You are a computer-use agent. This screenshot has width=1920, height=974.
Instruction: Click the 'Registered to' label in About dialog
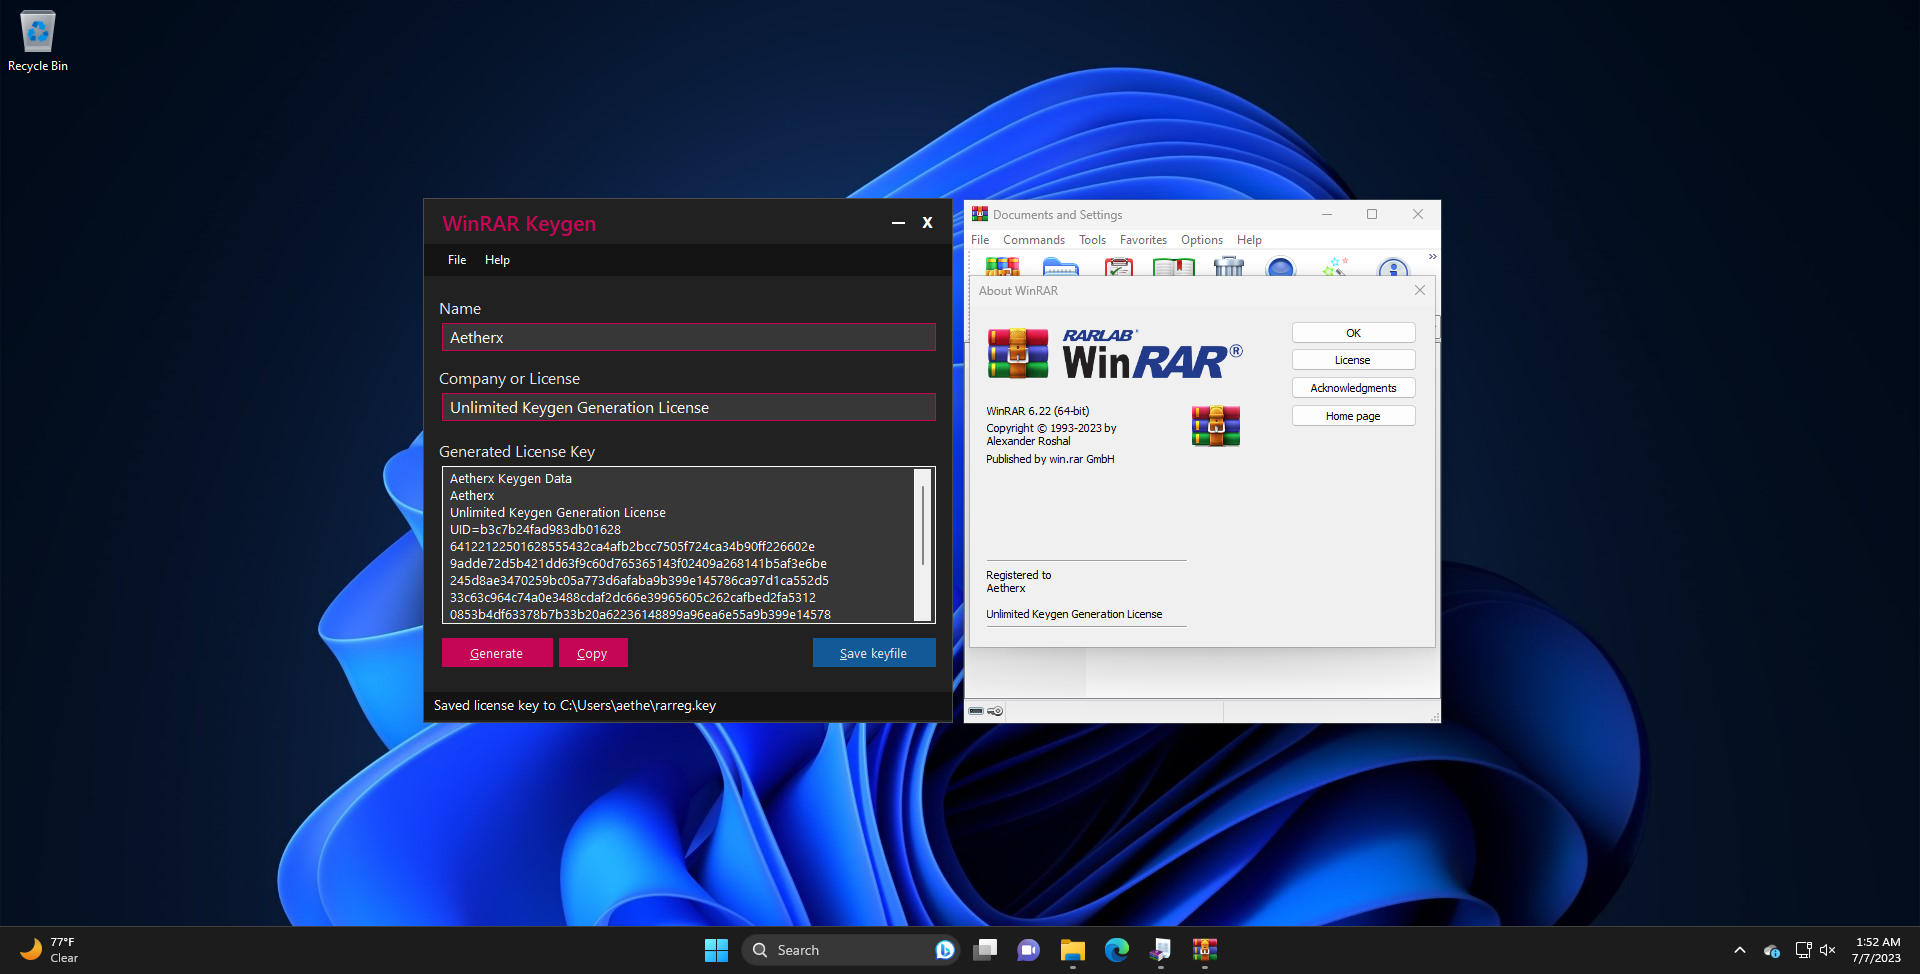point(1018,575)
